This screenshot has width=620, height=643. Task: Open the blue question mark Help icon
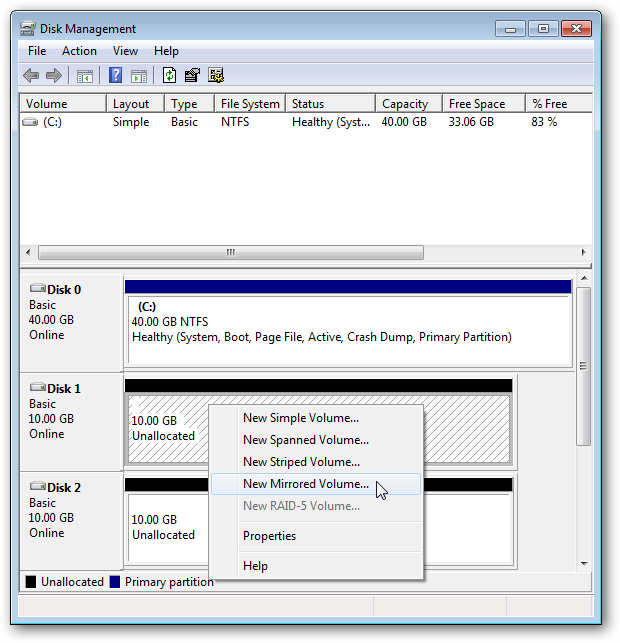click(x=116, y=75)
